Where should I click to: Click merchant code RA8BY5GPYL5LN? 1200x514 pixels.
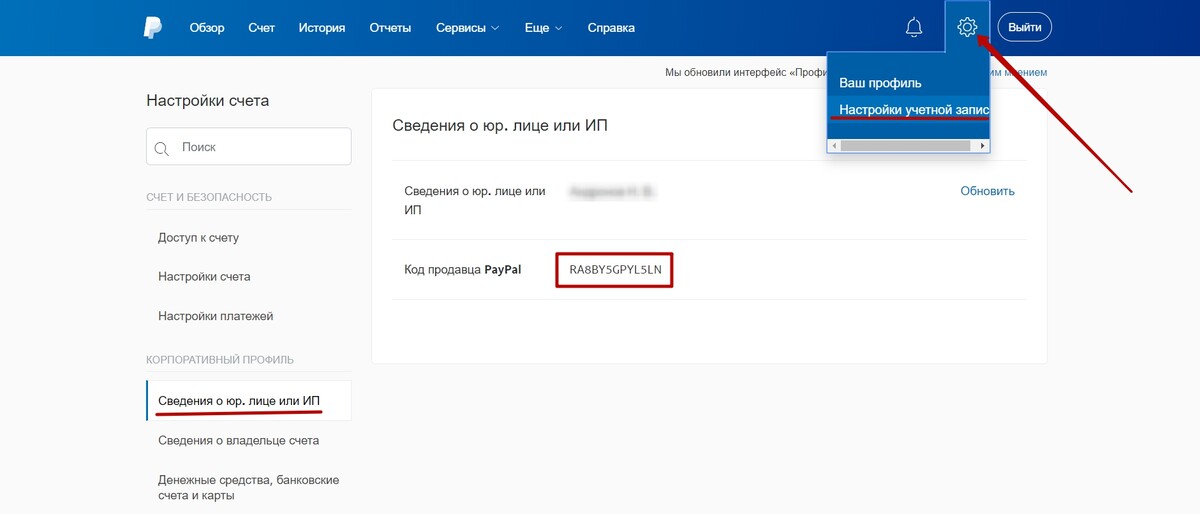615,270
